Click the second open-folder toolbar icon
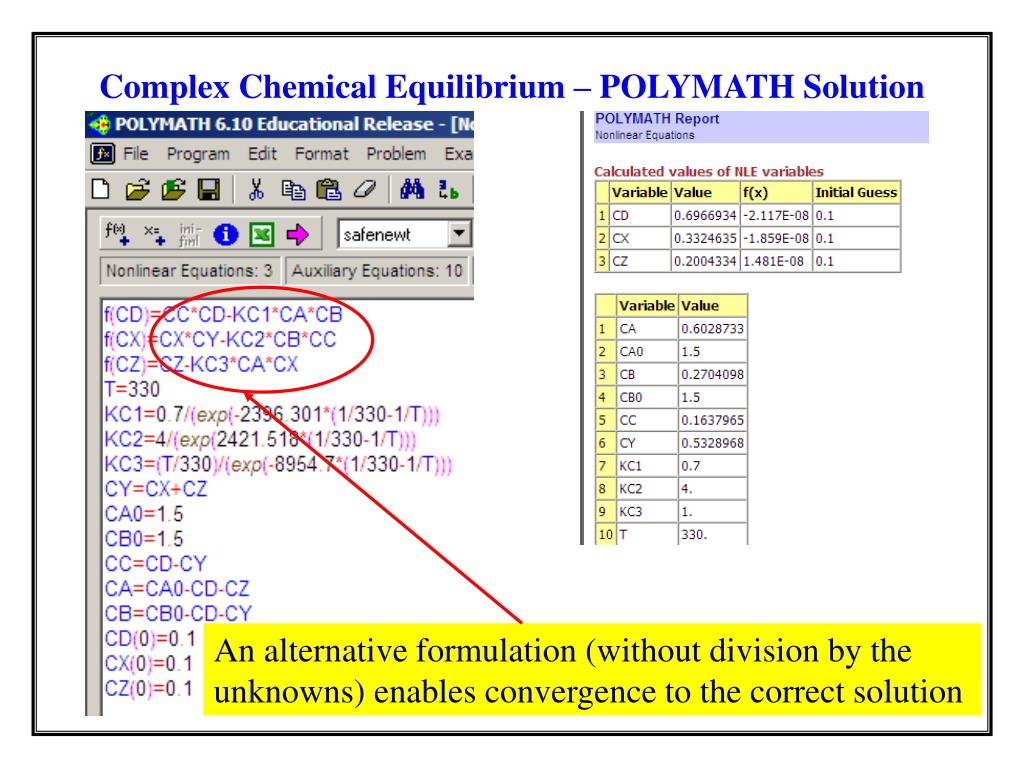1024x768 pixels. click(x=173, y=189)
